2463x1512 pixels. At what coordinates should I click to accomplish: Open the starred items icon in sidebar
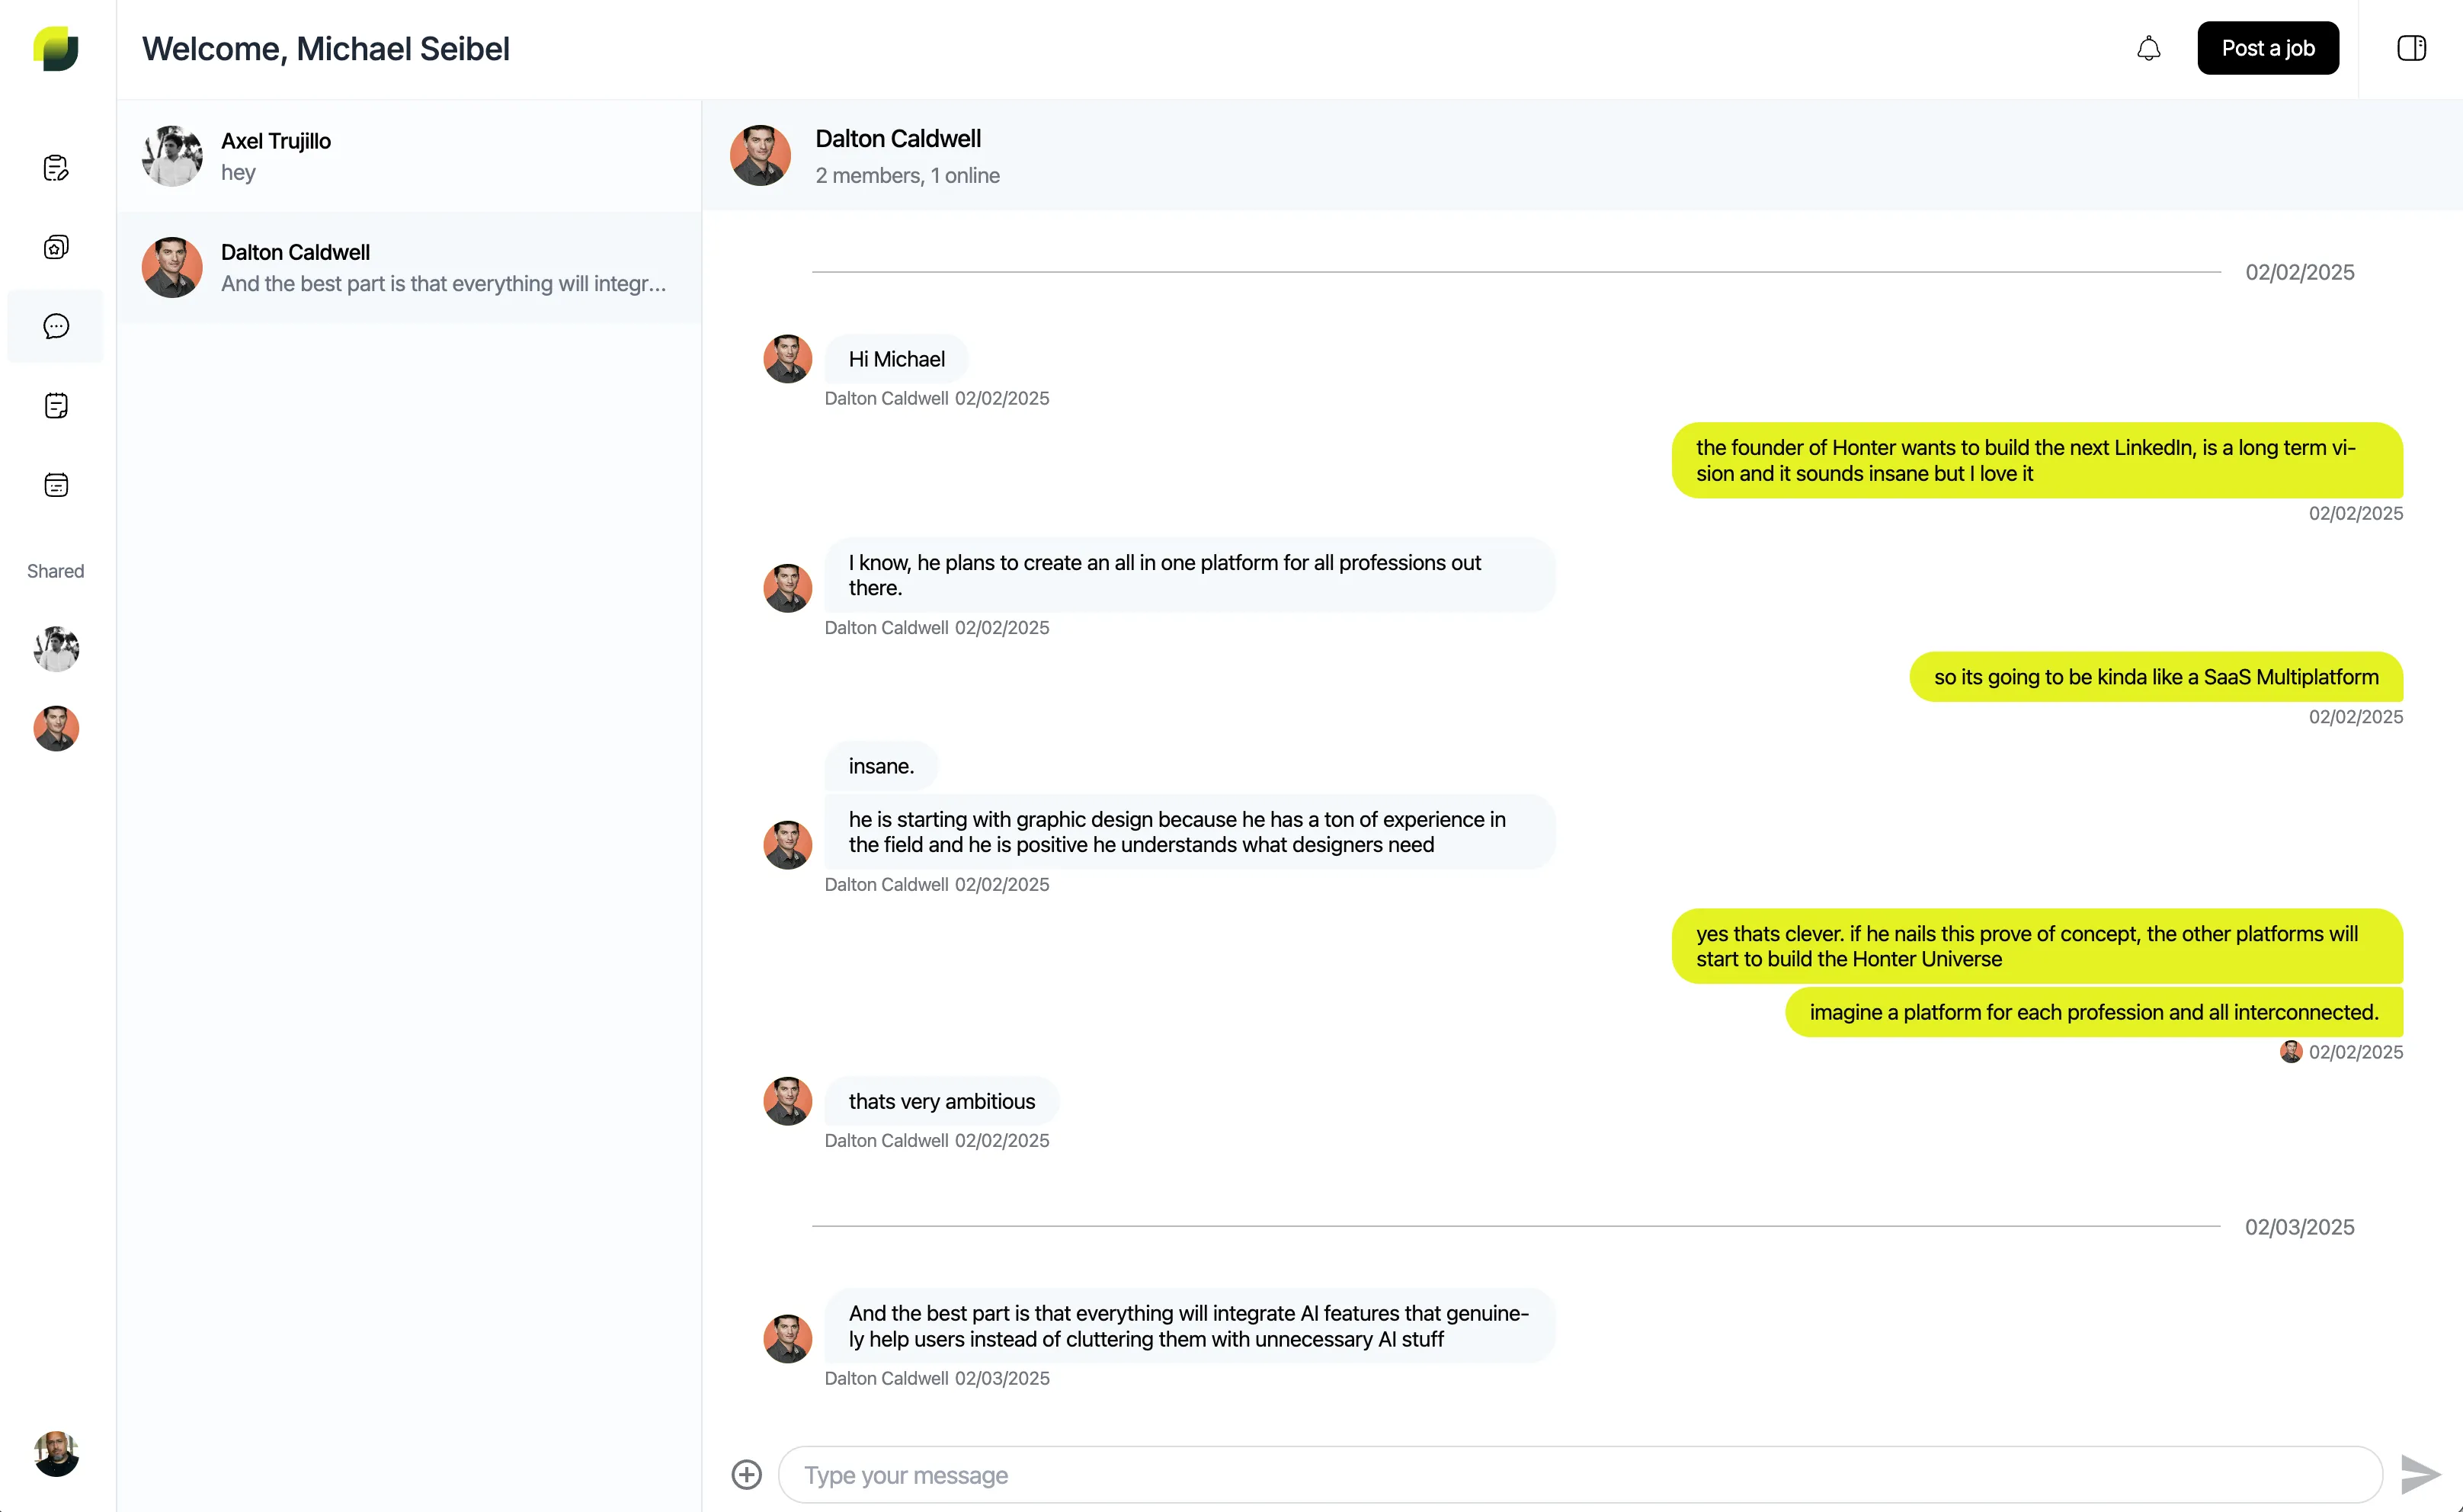tap(55, 246)
